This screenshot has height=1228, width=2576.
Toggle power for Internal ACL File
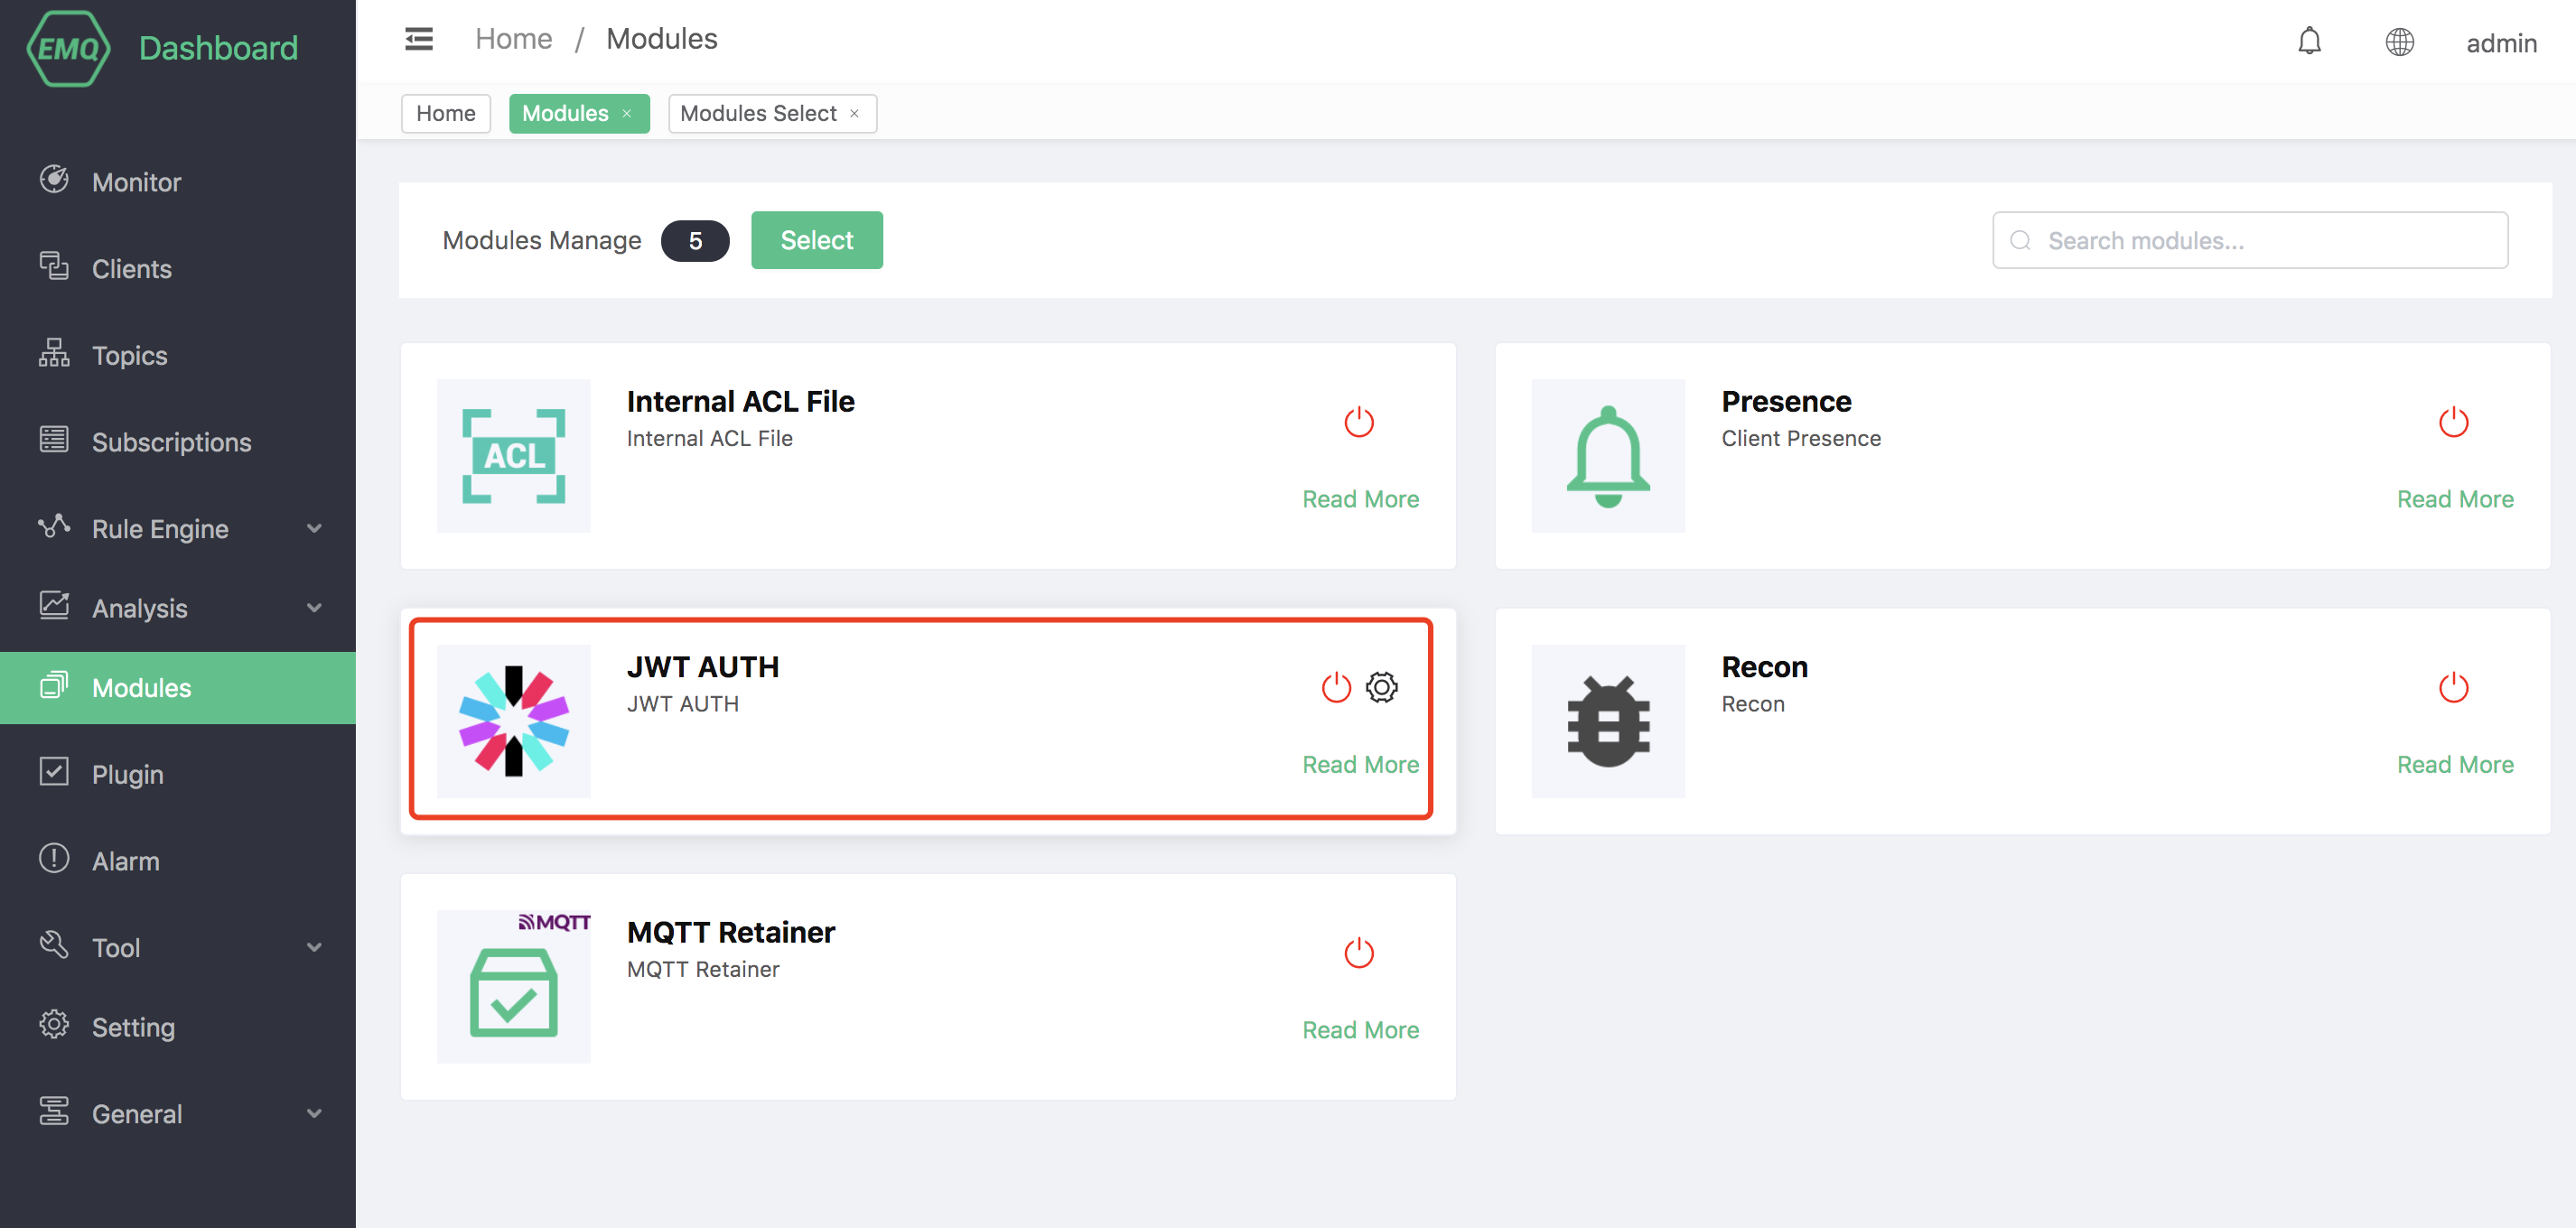(1358, 422)
